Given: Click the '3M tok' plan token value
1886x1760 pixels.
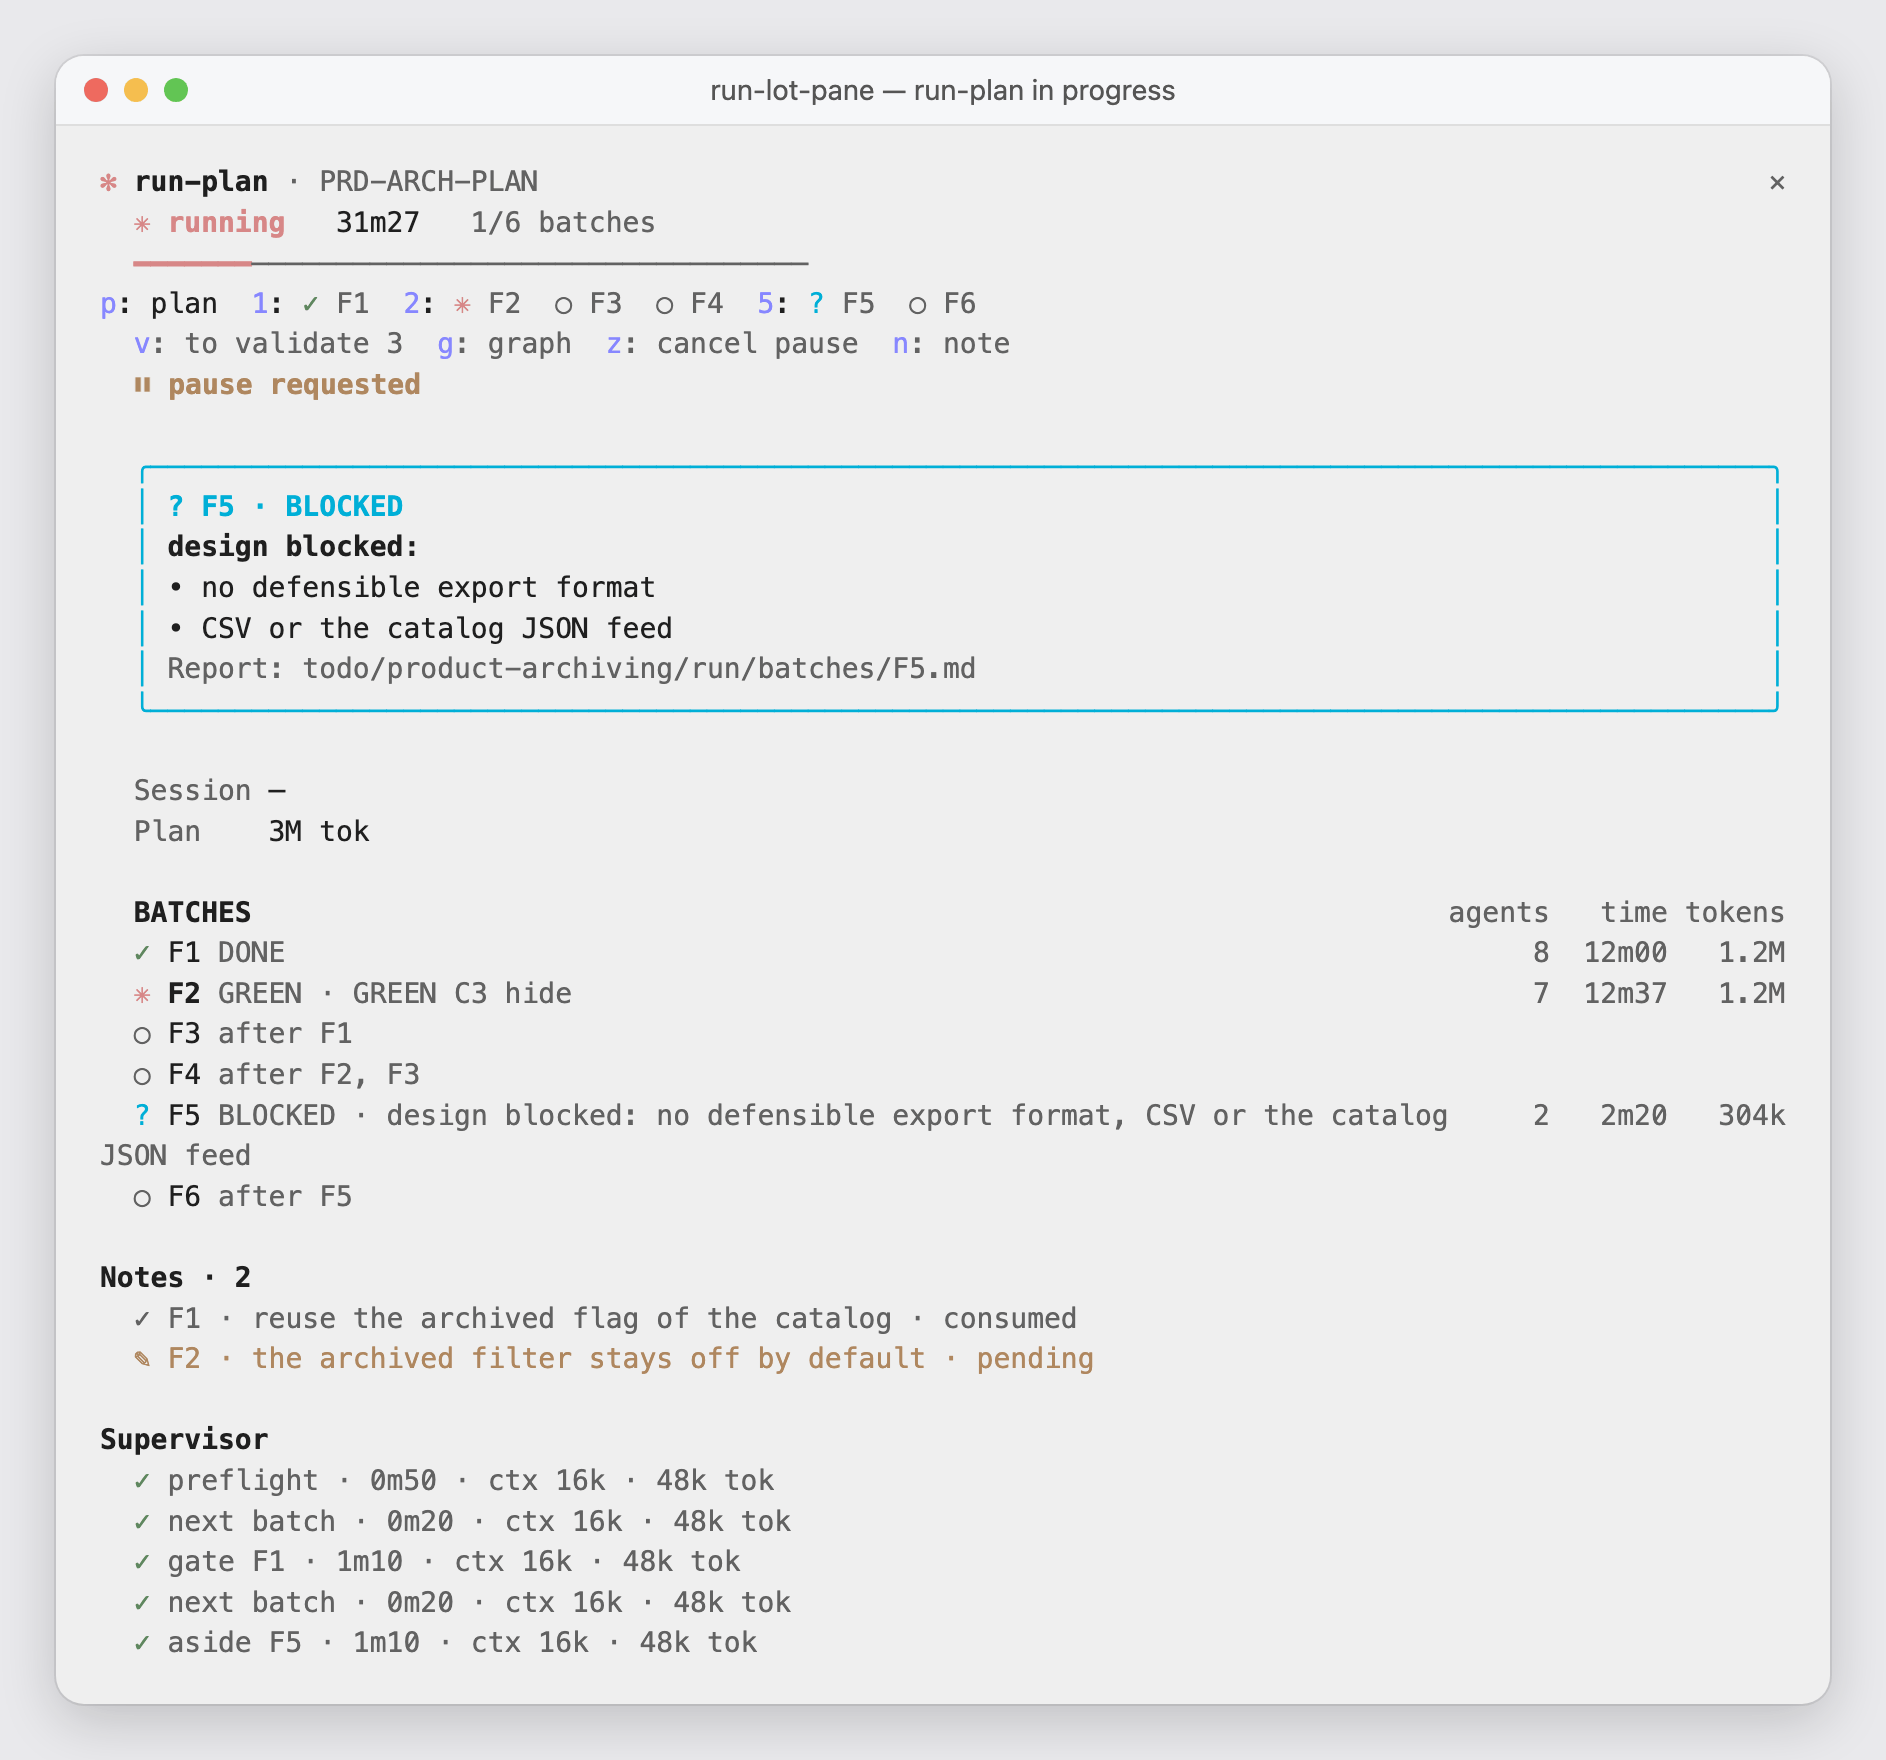Looking at the screenshot, I should point(319,832).
